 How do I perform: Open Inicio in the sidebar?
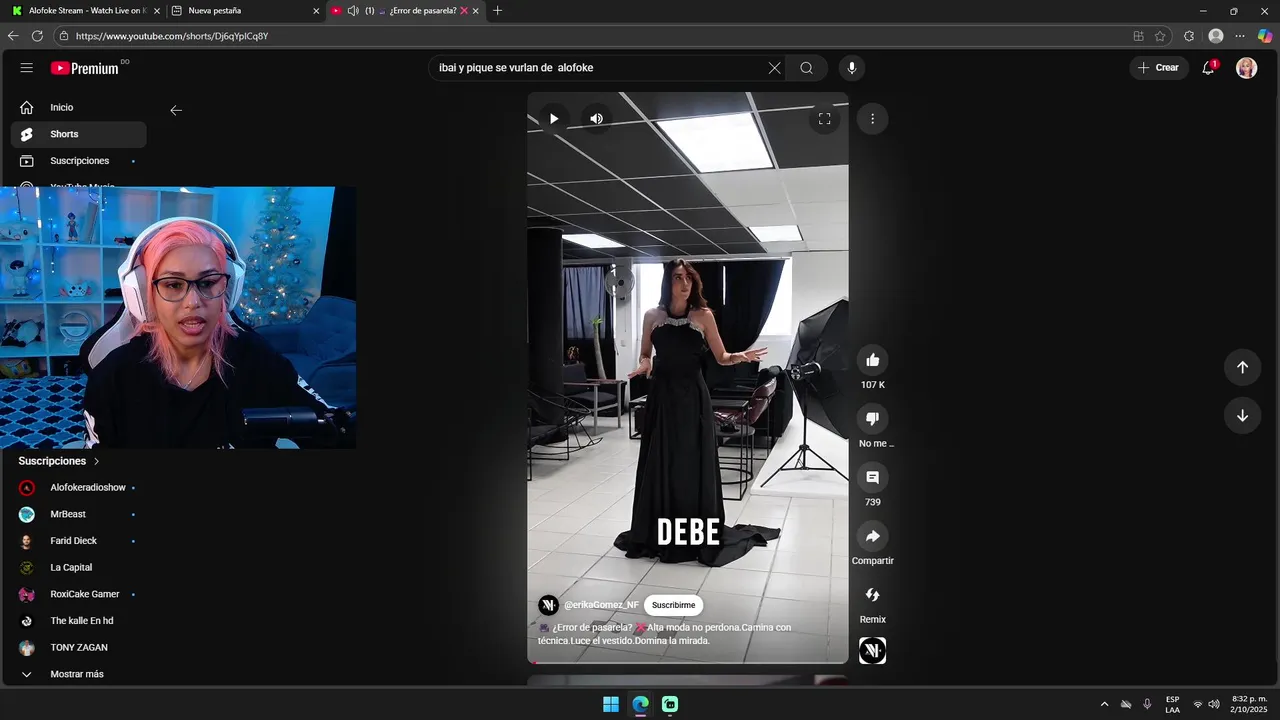78,108
